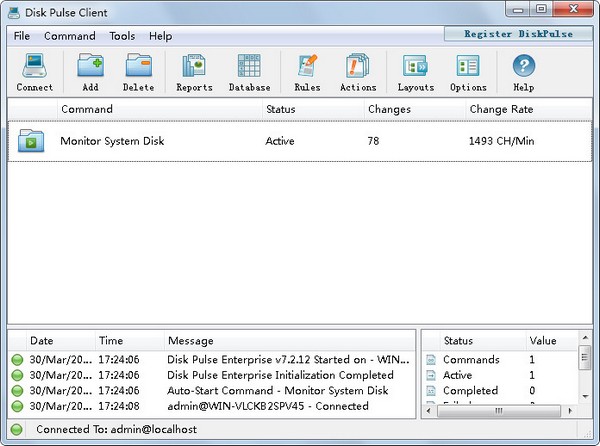This screenshot has width=600, height=446.
Task: Open the Actions settings
Action: tap(358, 72)
